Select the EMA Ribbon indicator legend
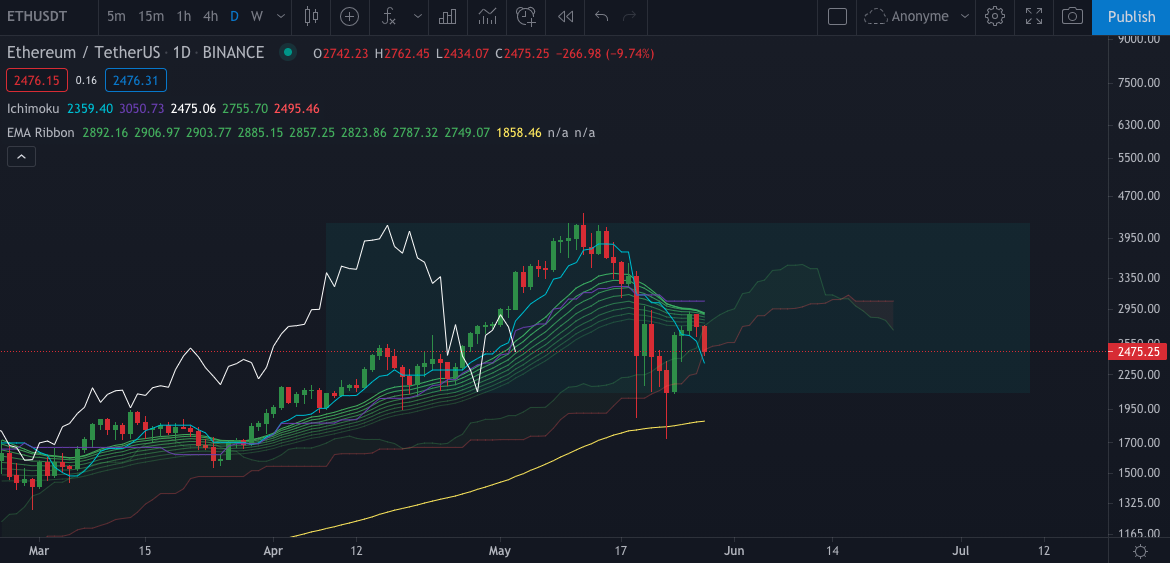1170x563 pixels. point(41,133)
